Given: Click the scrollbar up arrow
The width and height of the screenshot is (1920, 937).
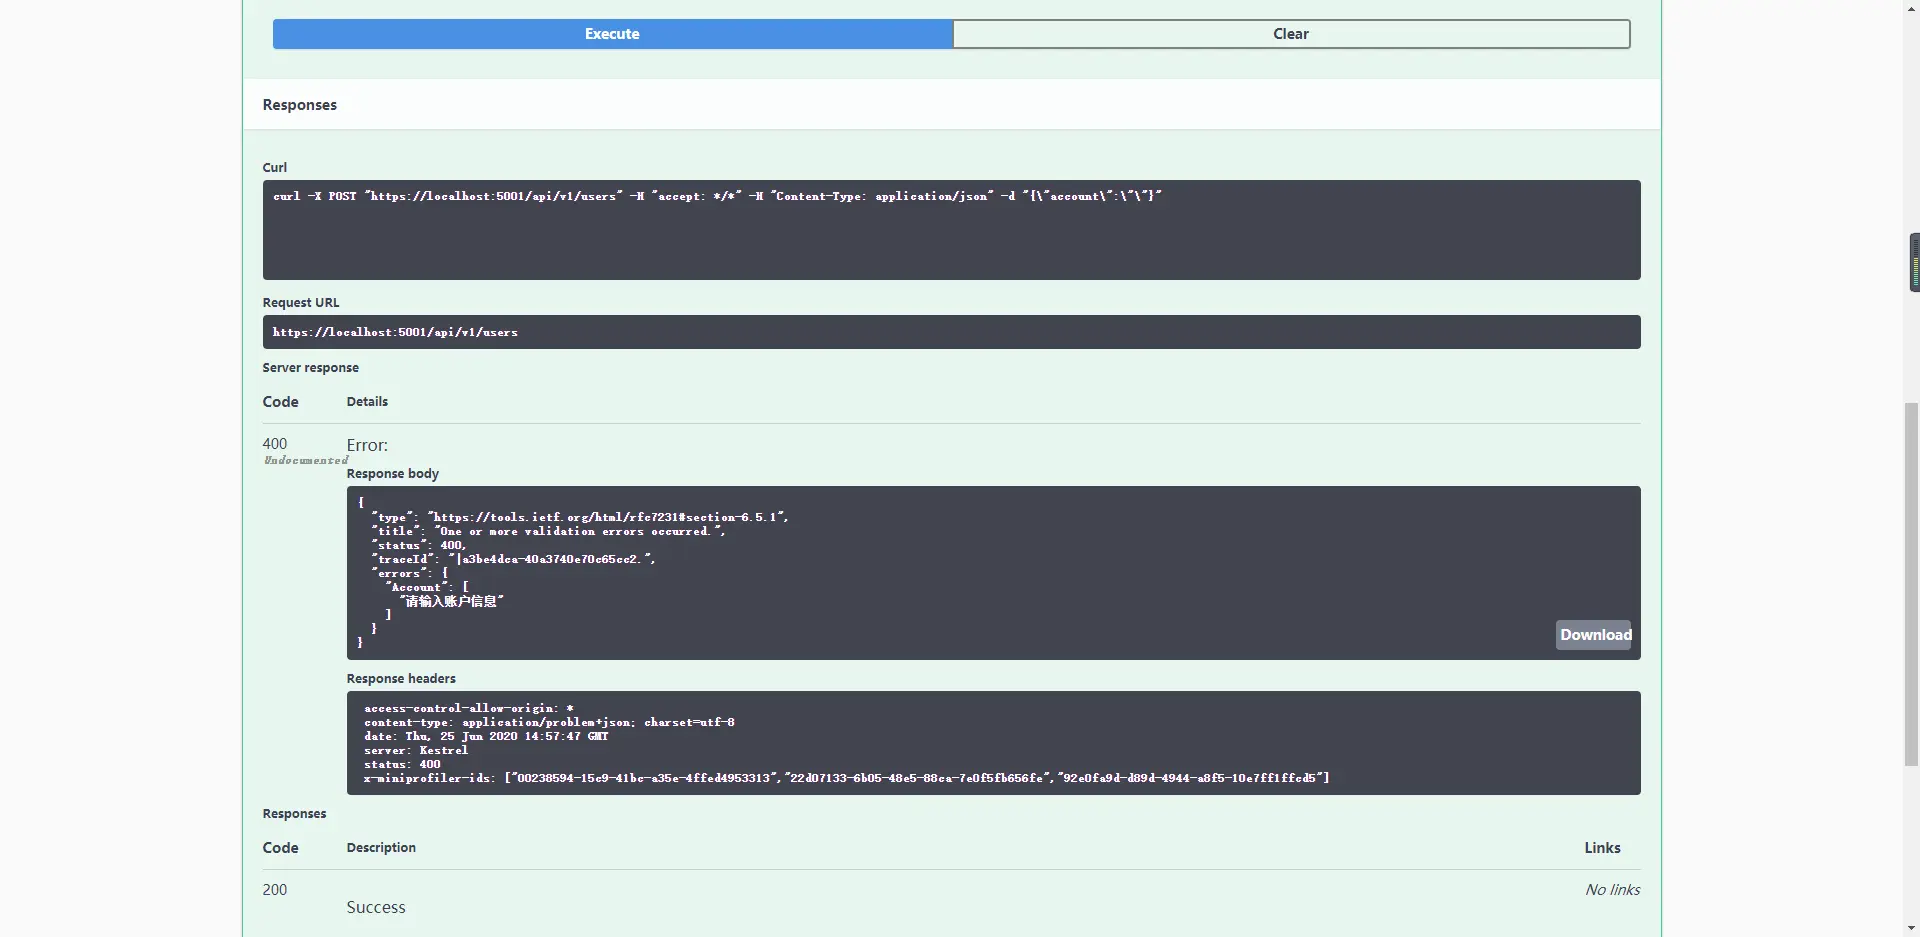Looking at the screenshot, I should click(x=1911, y=8).
